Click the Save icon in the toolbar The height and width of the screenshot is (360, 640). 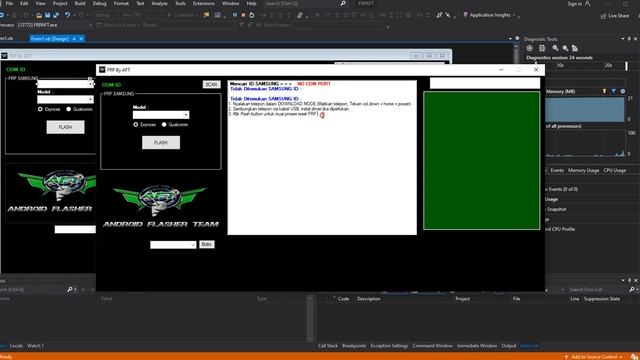tap(47, 15)
